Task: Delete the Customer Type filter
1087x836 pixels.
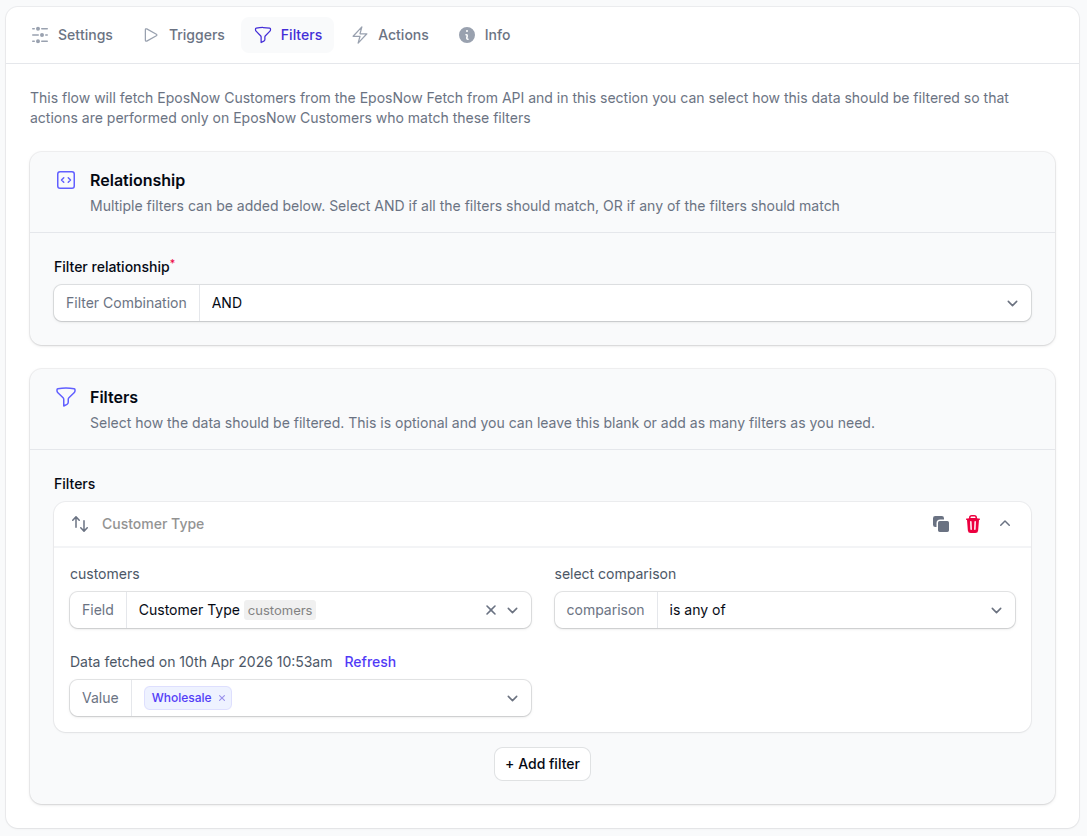Action: click(973, 524)
